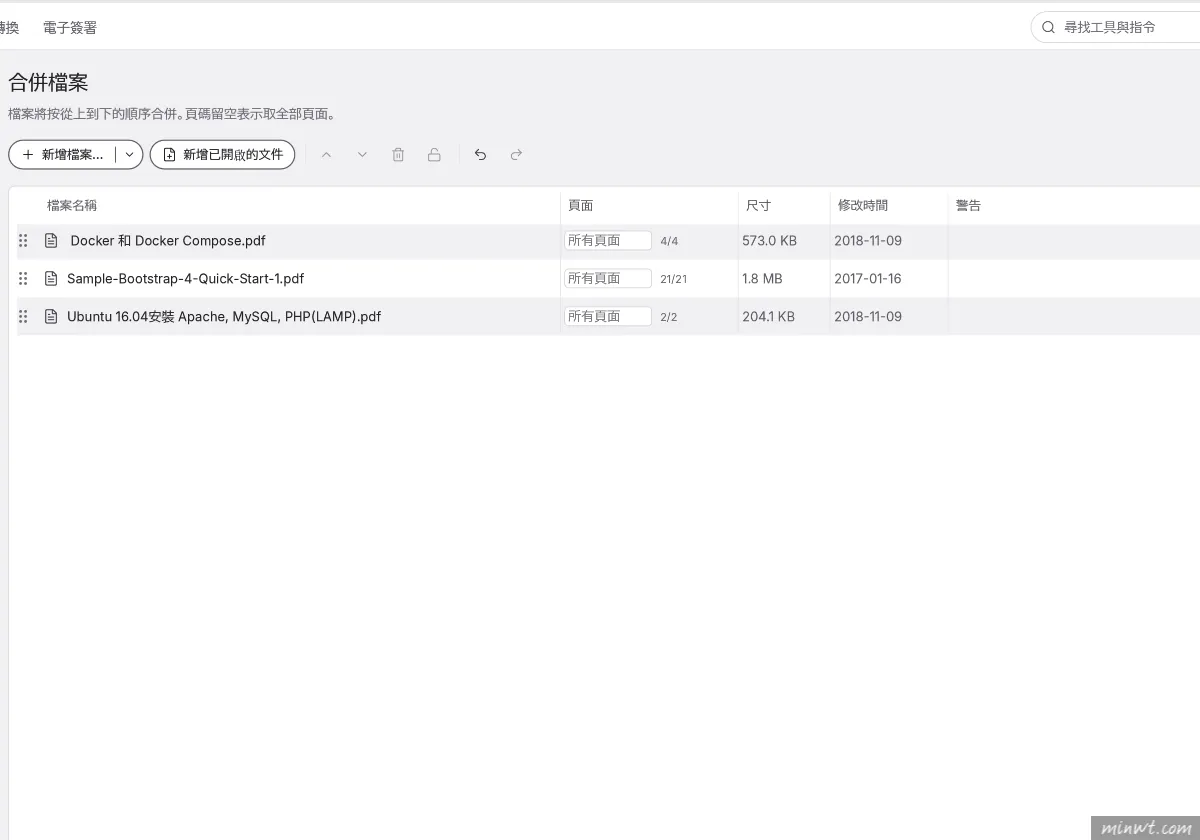Click the undo arrow icon
This screenshot has width=1200, height=840.
480,155
